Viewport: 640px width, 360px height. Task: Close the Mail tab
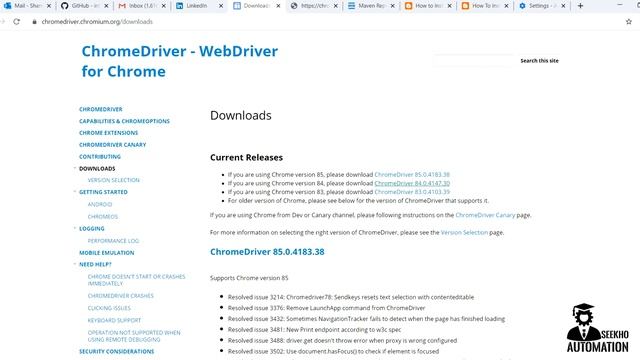[49, 6]
